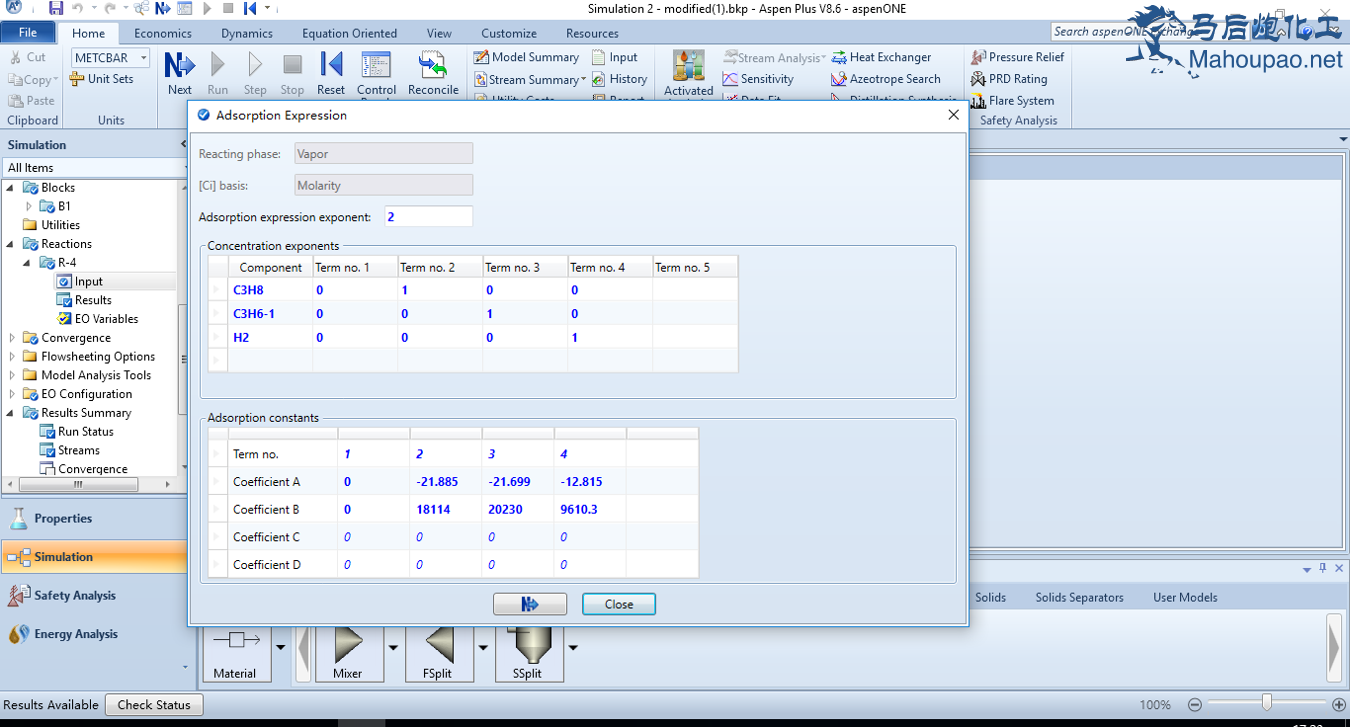1350x727 pixels.
Task: Open the Resources ribbon tab
Action: pyautogui.click(x=592, y=33)
